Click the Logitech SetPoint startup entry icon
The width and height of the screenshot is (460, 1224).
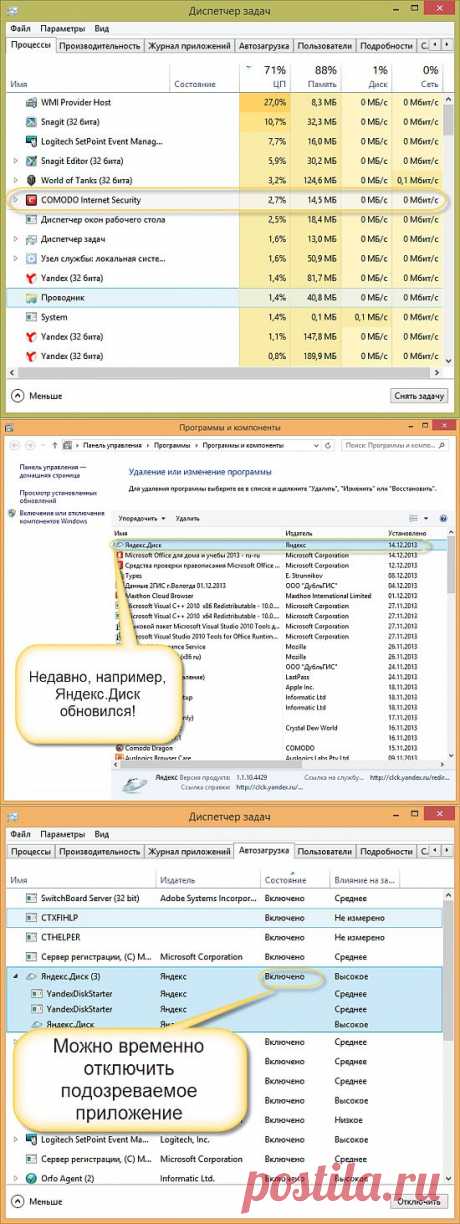tap(31, 1139)
